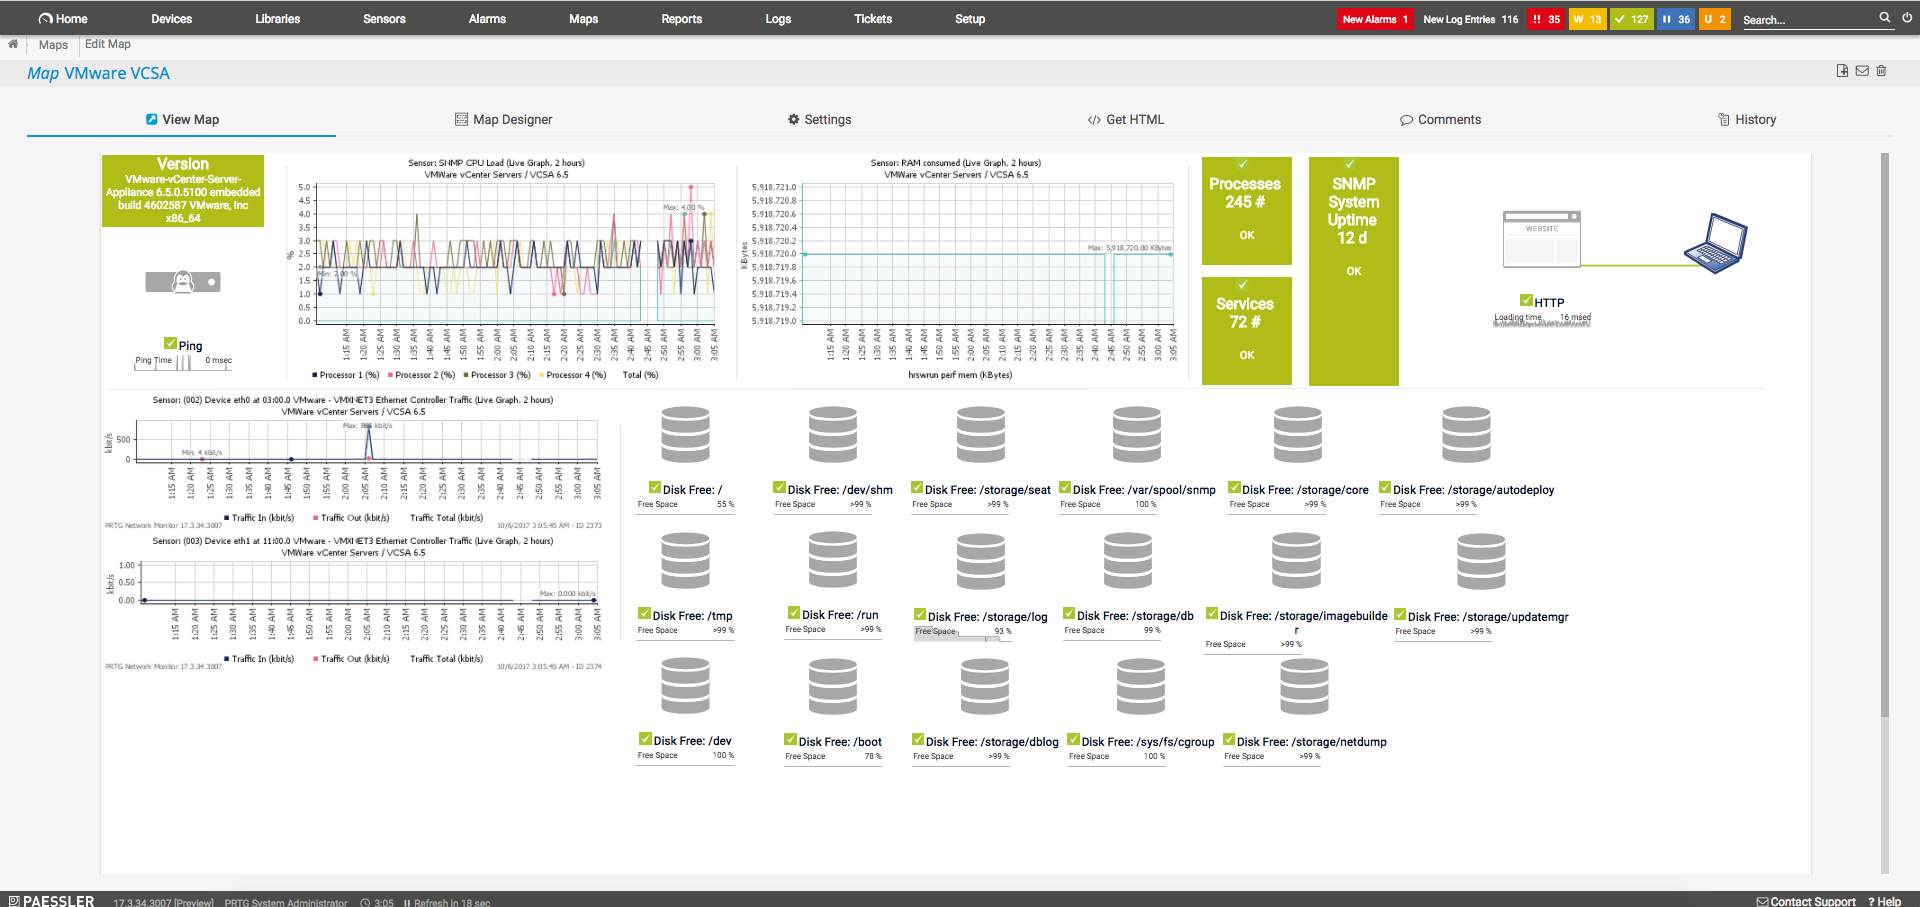
Task: Click the disk icon for /storage/autodeploy
Action: [x=1467, y=434]
